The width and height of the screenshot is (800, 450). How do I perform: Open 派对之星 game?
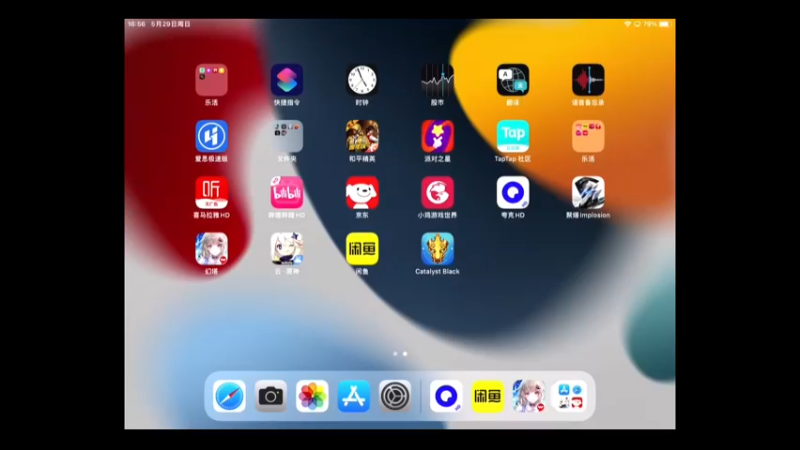[437, 136]
